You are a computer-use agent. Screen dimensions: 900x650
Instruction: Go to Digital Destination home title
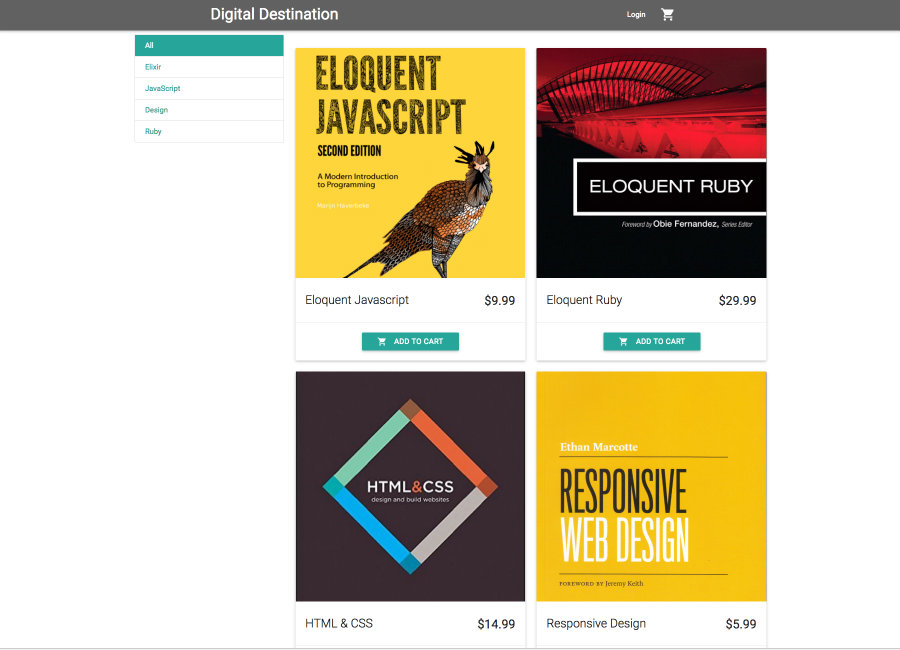274,14
